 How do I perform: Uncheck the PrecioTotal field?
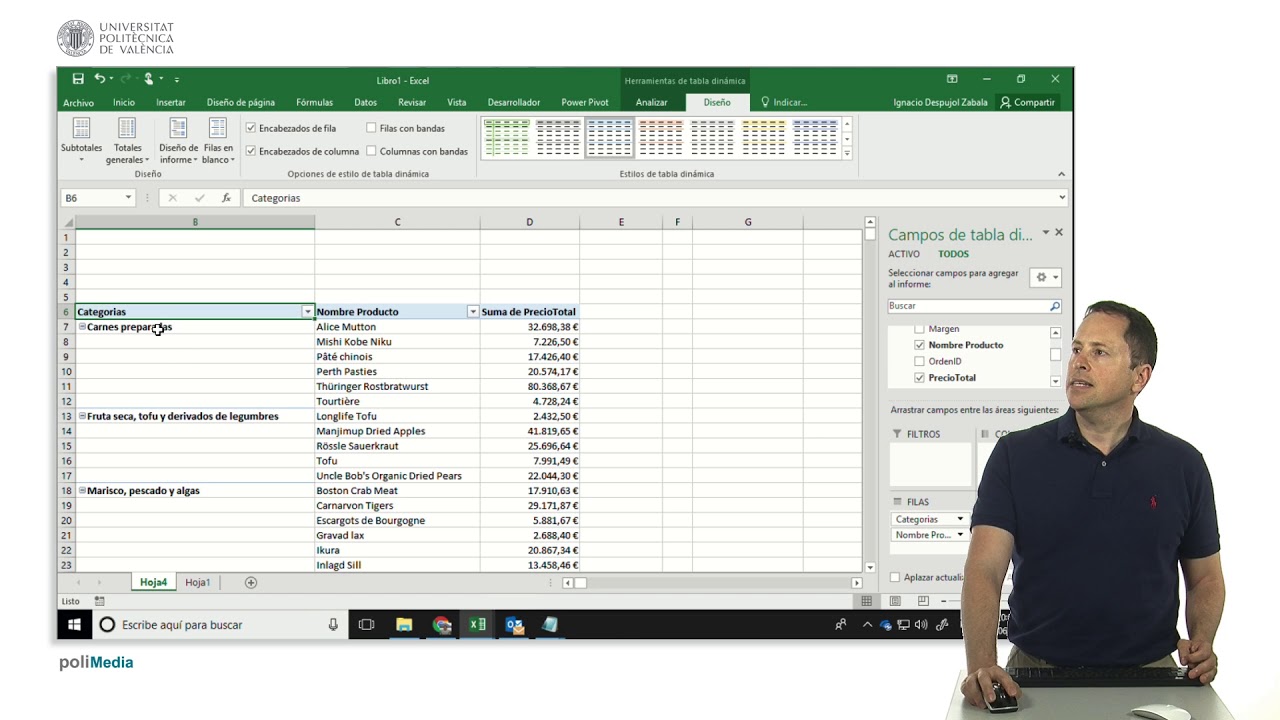click(x=920, y=378)
